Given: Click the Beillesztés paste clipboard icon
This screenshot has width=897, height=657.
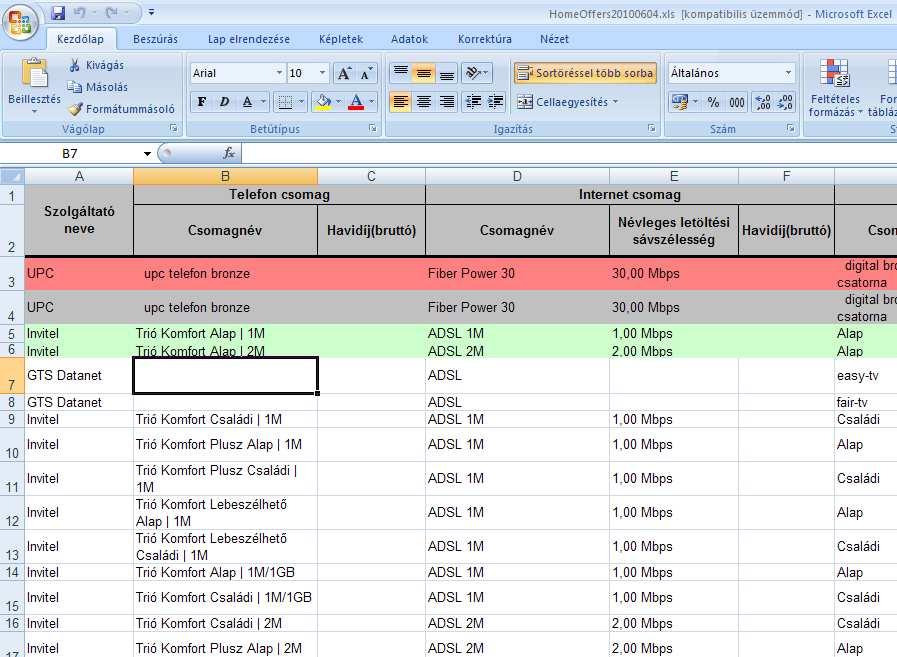Looking at the screenshot, I should [x=34, y=75].
